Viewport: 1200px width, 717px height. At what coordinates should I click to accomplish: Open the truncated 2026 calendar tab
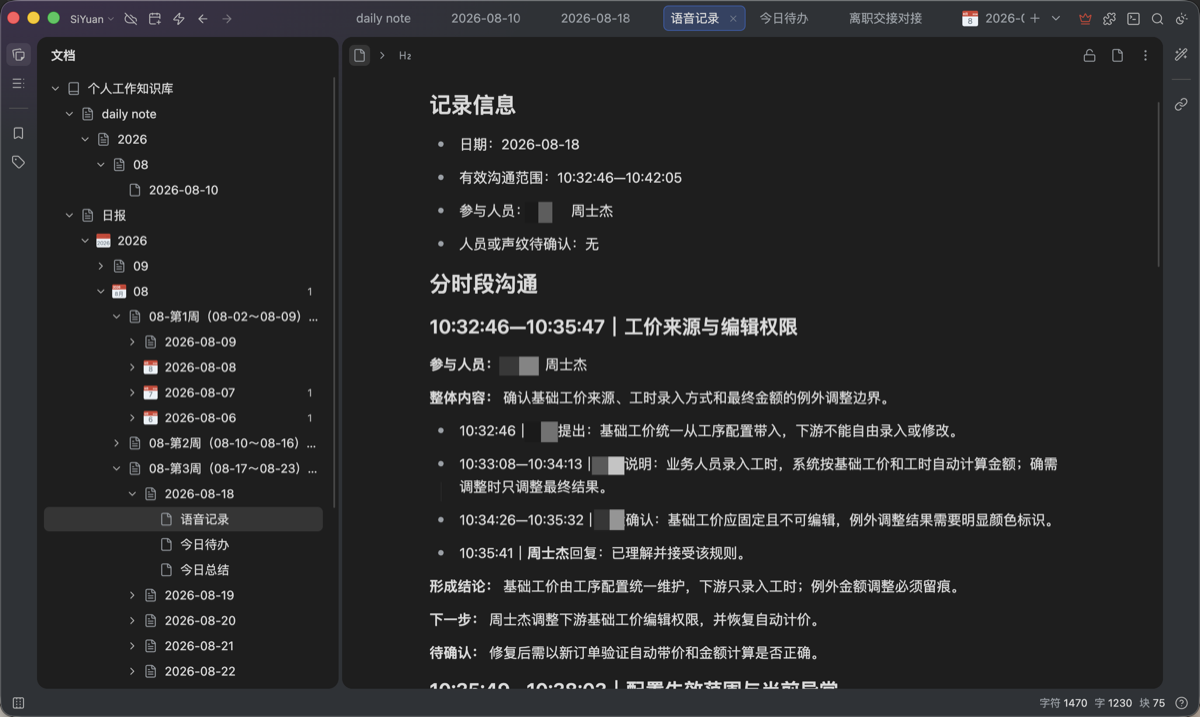[992, 18]
